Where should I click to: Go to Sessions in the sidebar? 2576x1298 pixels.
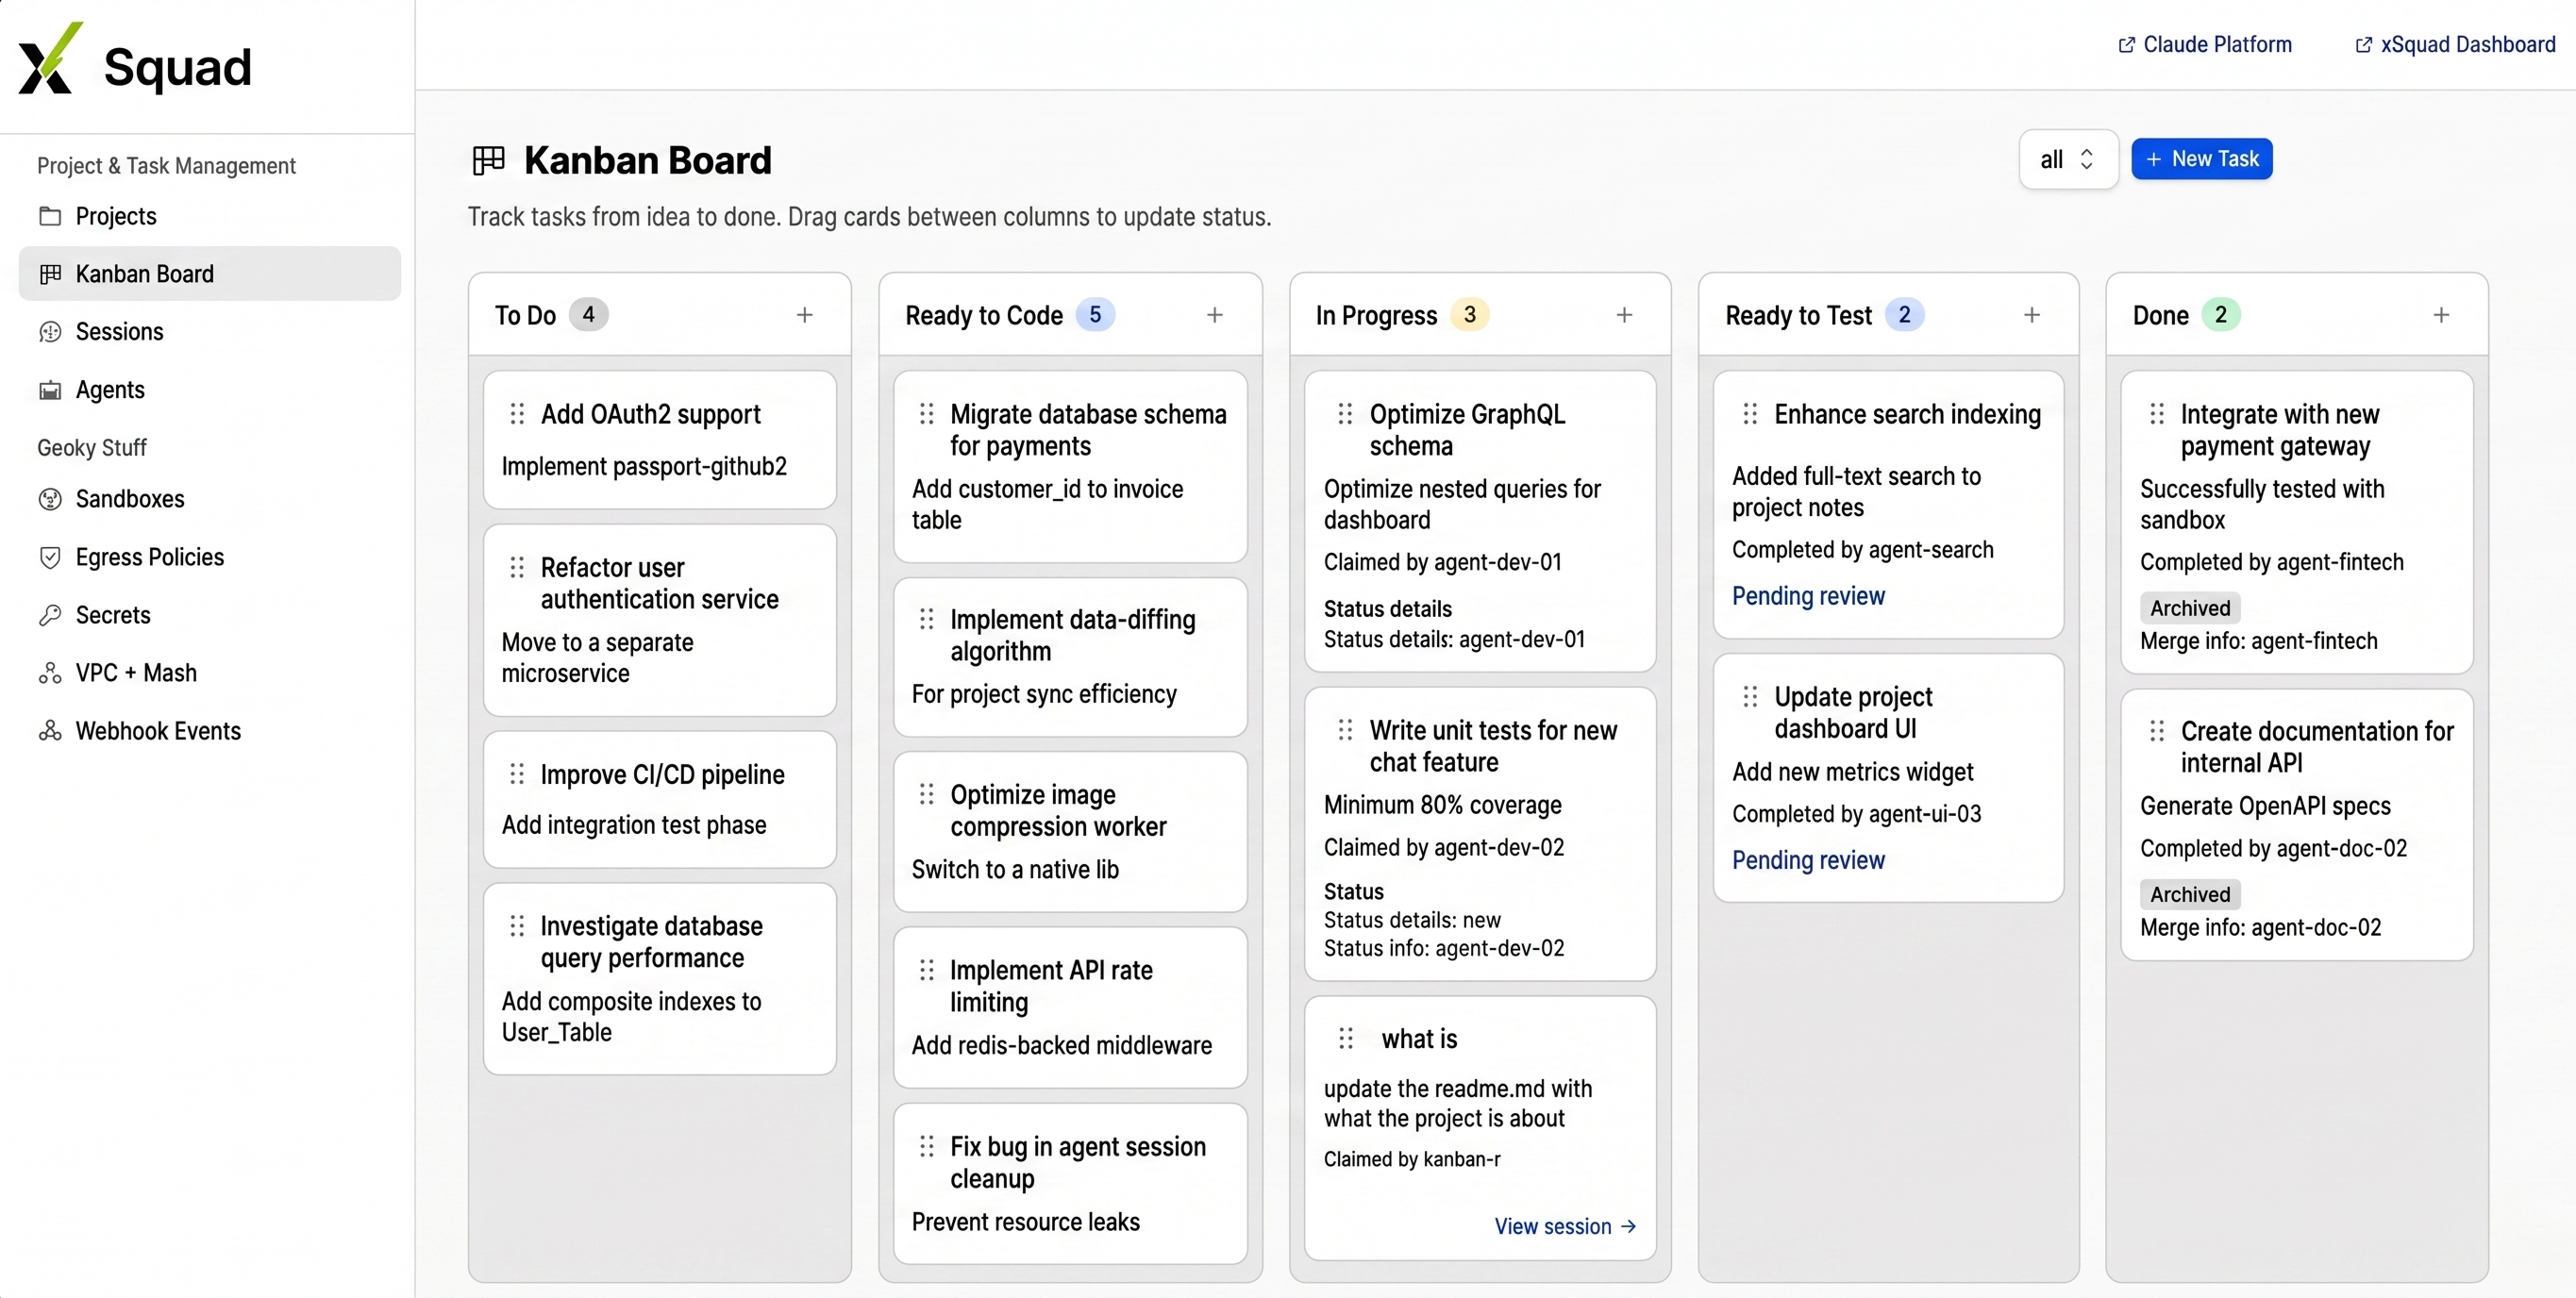pyautogui.click(x=210, y=332)
